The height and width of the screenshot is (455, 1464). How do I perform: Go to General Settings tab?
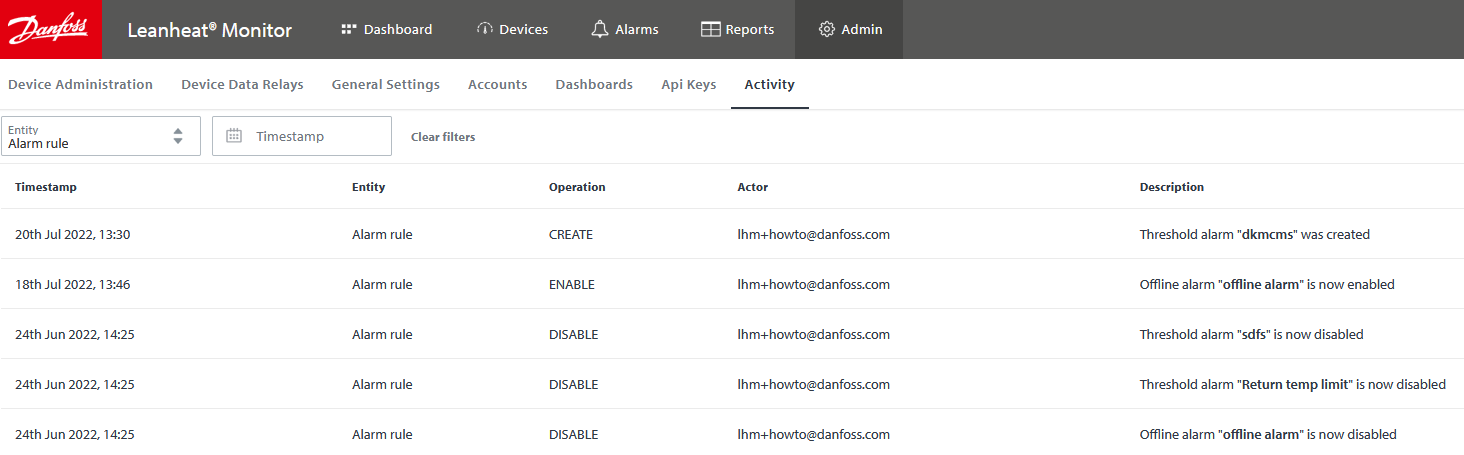pos(385,85)
